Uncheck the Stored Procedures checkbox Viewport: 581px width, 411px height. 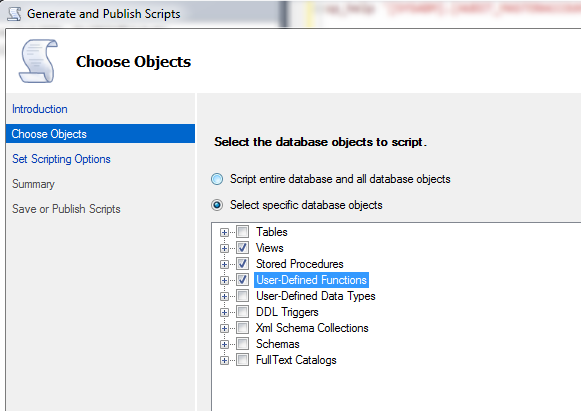(243, 264)
